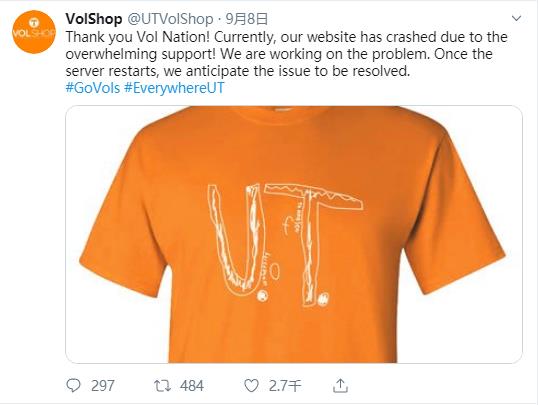The image size is (538, 405).
Task: Expand the tweet options chevron
Action: click(516, 19)
